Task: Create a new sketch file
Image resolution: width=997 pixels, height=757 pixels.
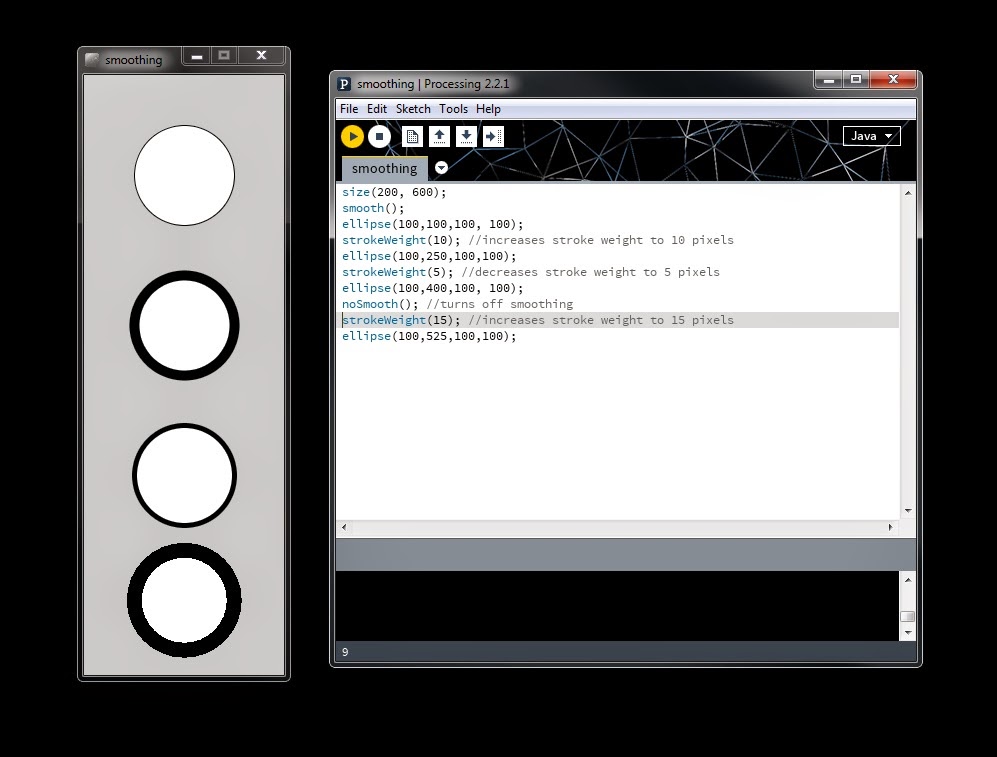Action: pyautogui.click(x=412, y=136)
